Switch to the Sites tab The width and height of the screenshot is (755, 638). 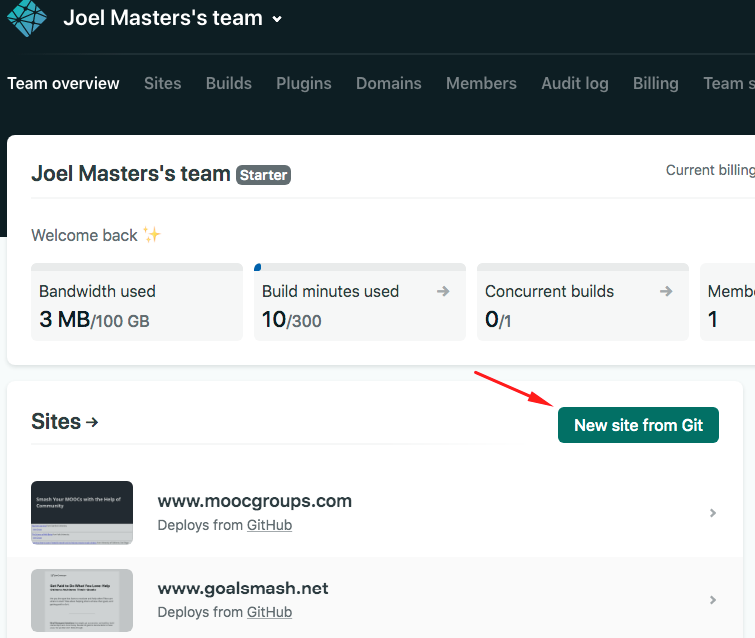pyautogui.click(x=163, y=83)
